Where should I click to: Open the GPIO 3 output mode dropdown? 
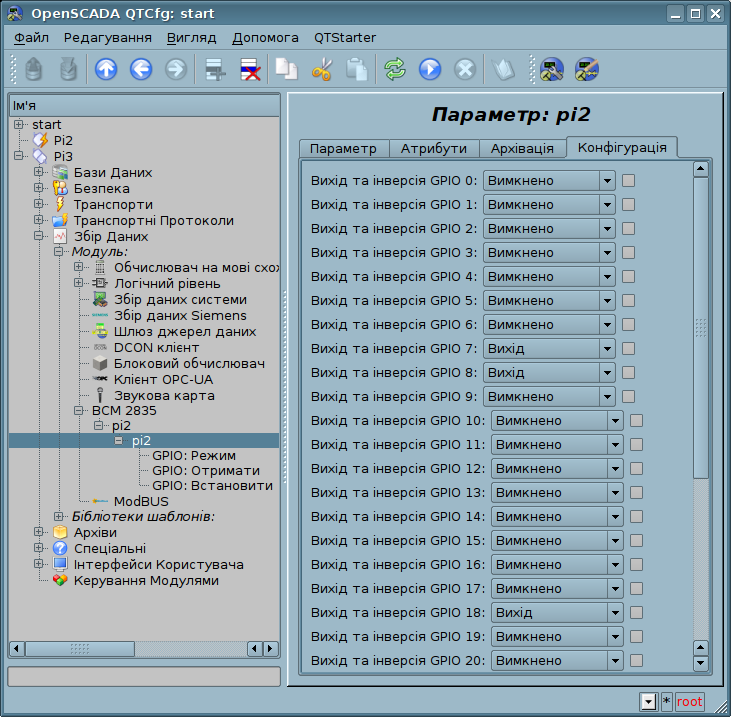coord(549,253)
